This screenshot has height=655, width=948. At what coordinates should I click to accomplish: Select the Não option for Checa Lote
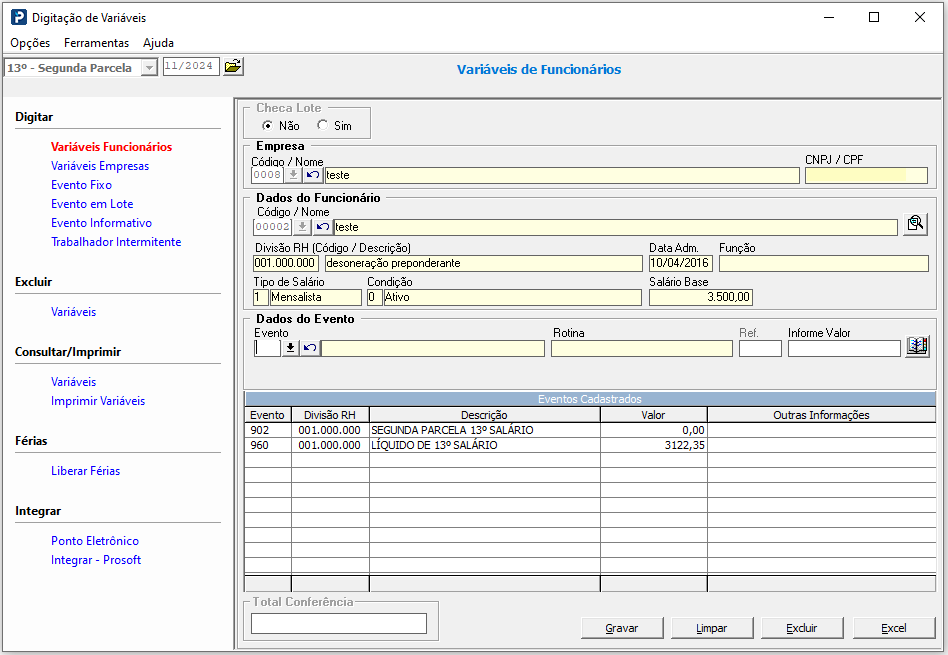(x=268, y=126)
